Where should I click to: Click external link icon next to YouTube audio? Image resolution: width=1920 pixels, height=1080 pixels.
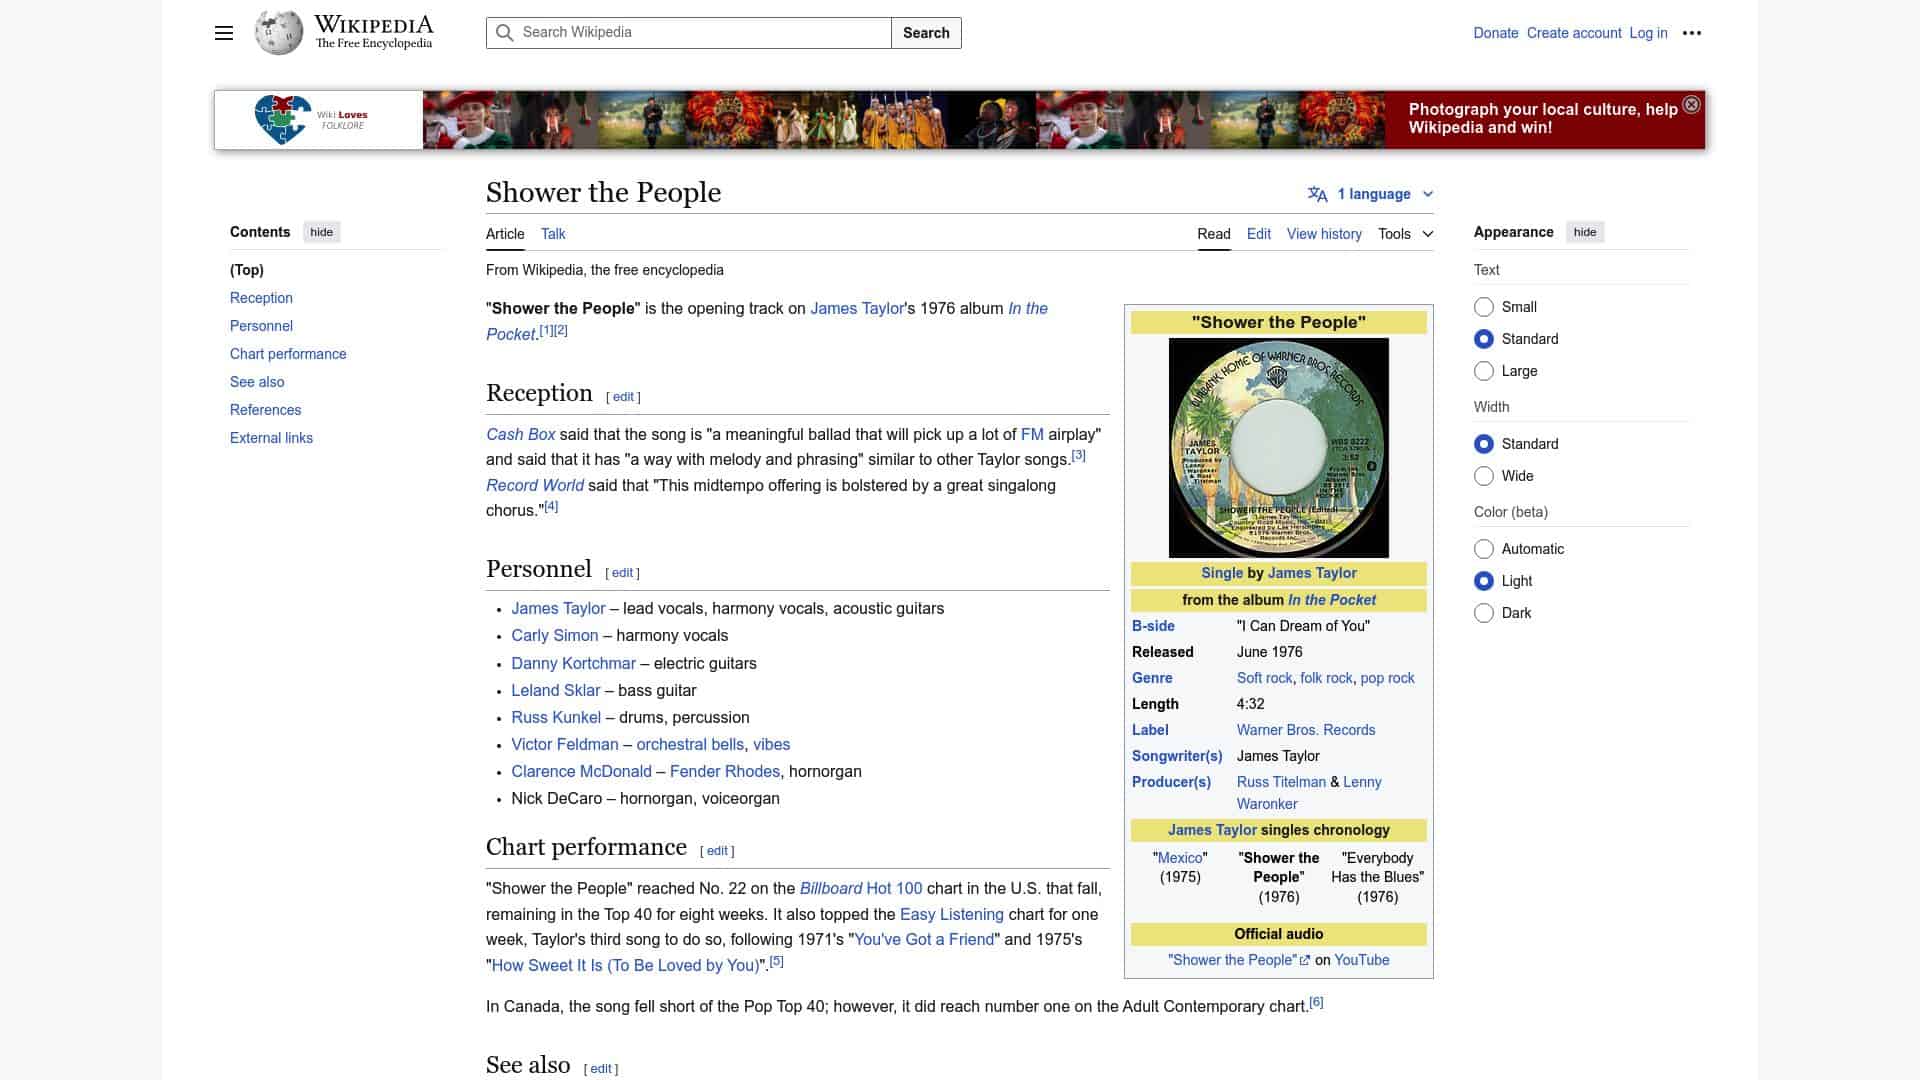pos(1305,960)
